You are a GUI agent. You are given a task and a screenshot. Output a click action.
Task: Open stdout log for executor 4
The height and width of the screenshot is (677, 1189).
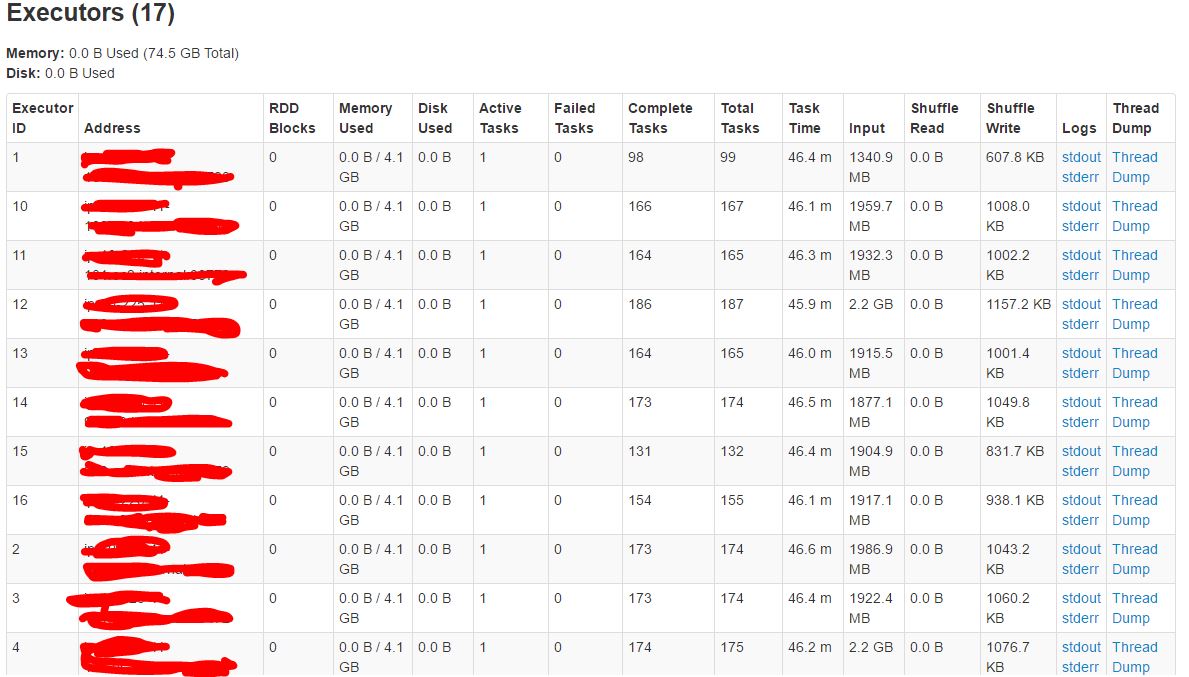click(1080, 647)
